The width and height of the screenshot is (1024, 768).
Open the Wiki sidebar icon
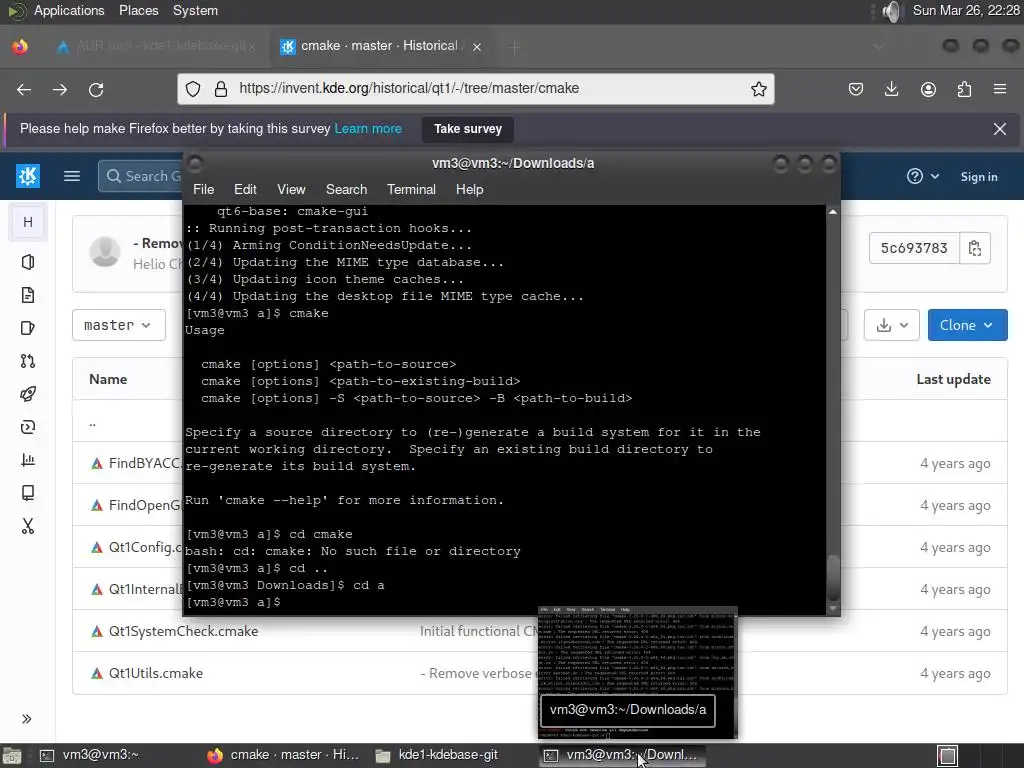(27, 492)
